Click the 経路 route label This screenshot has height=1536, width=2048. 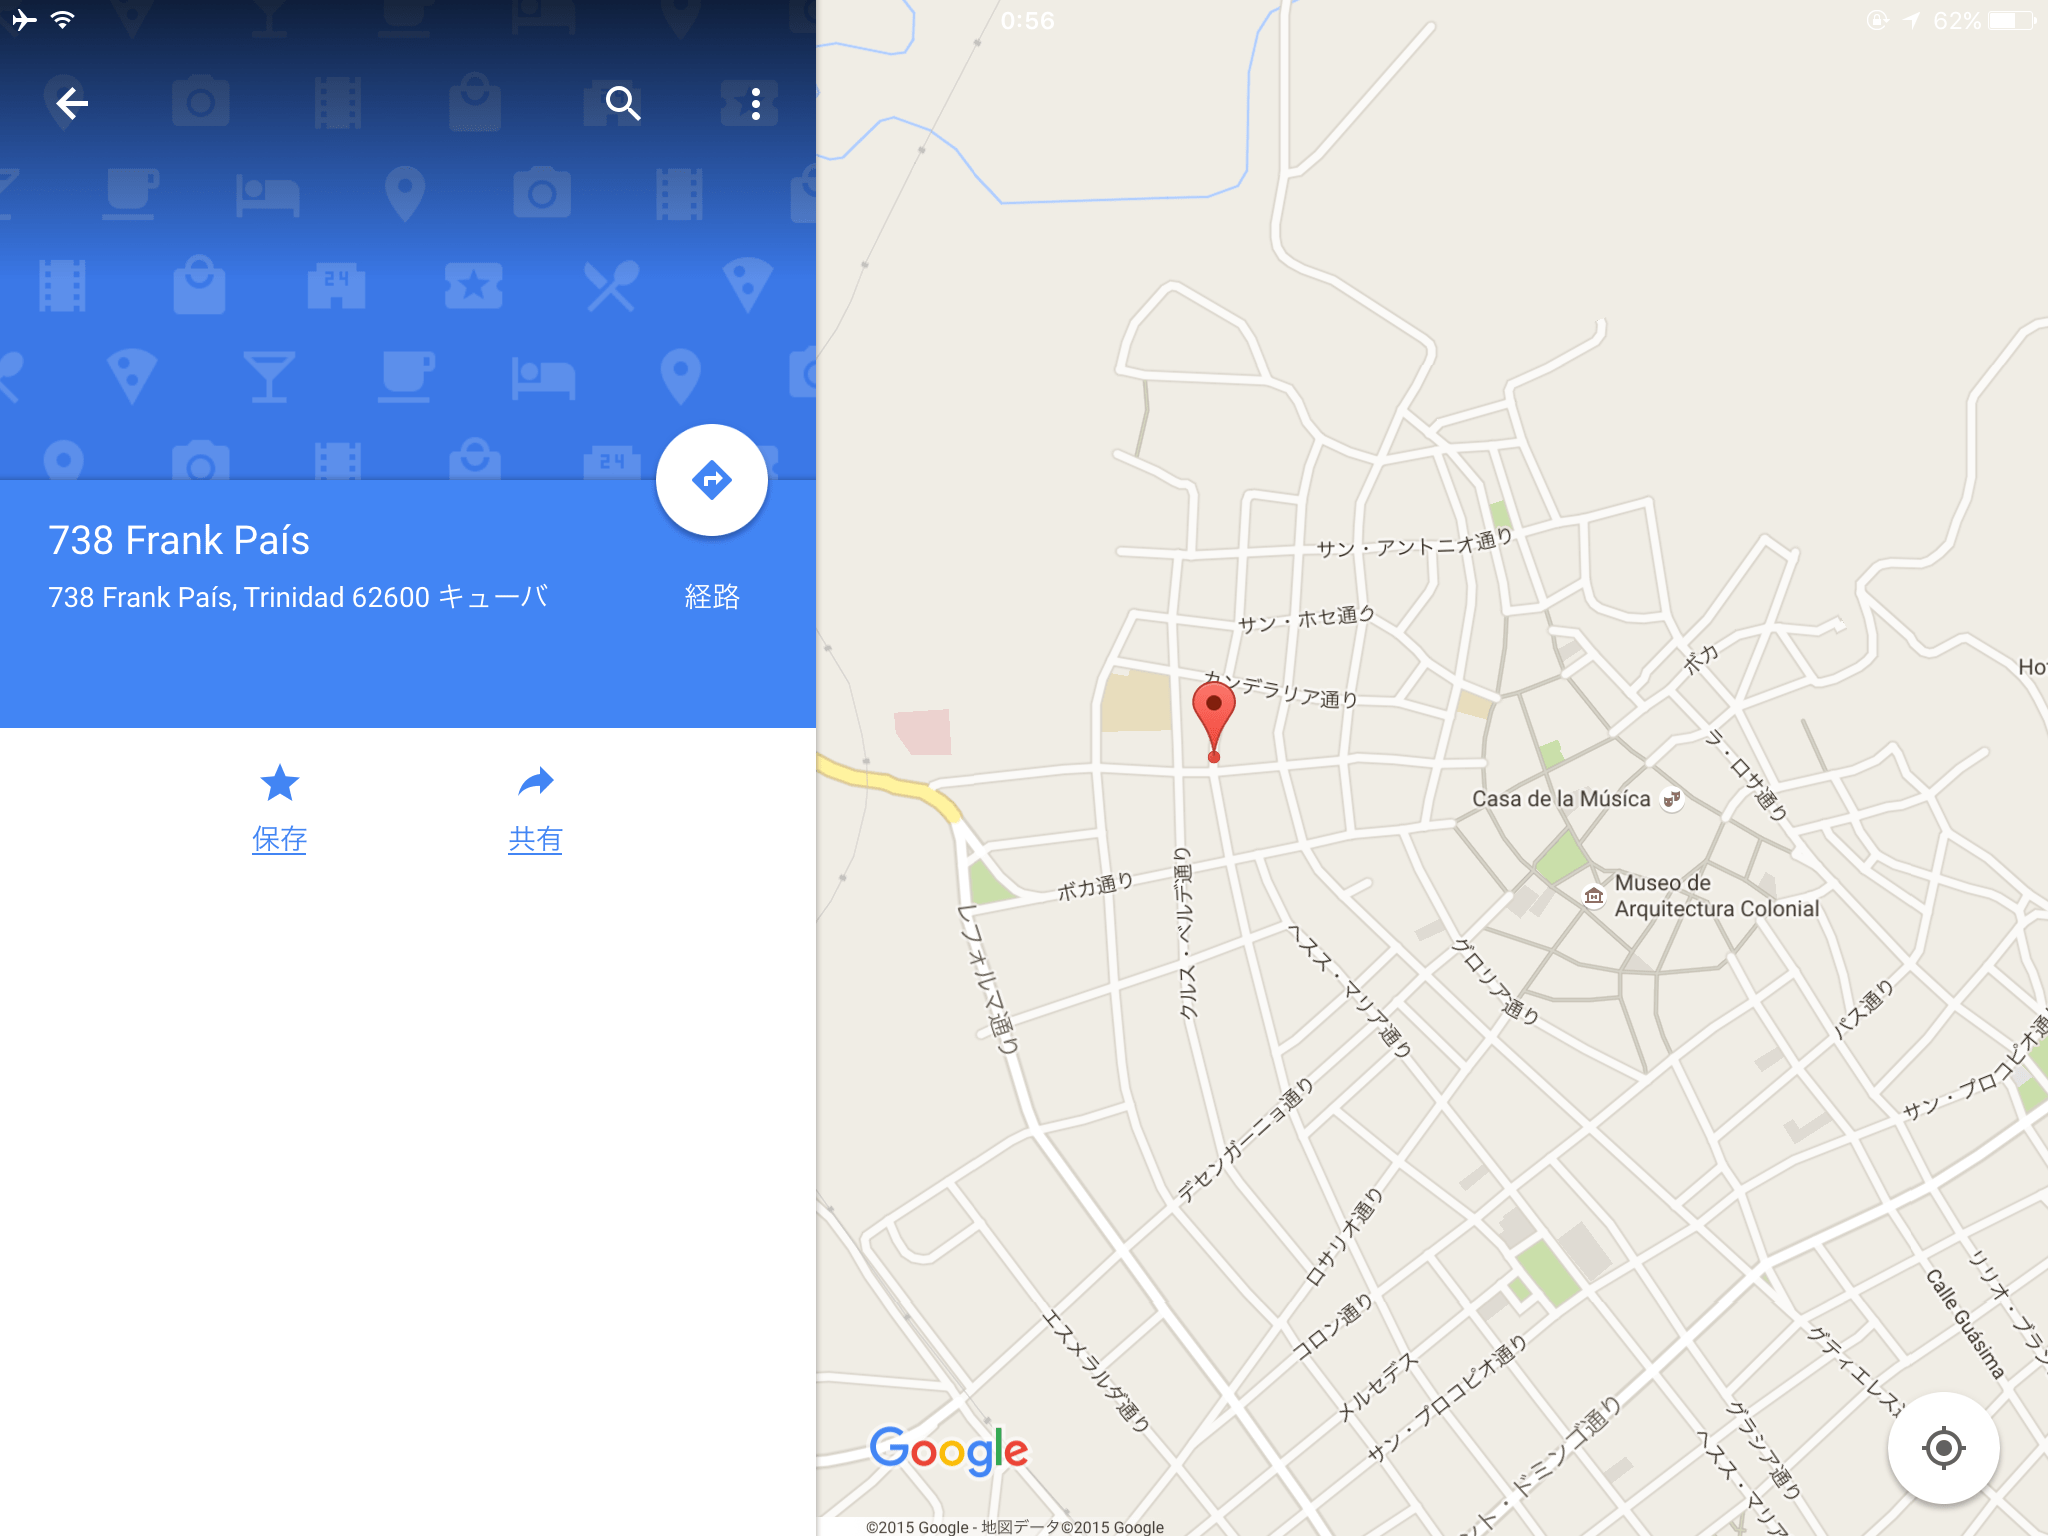coord(712,597)
